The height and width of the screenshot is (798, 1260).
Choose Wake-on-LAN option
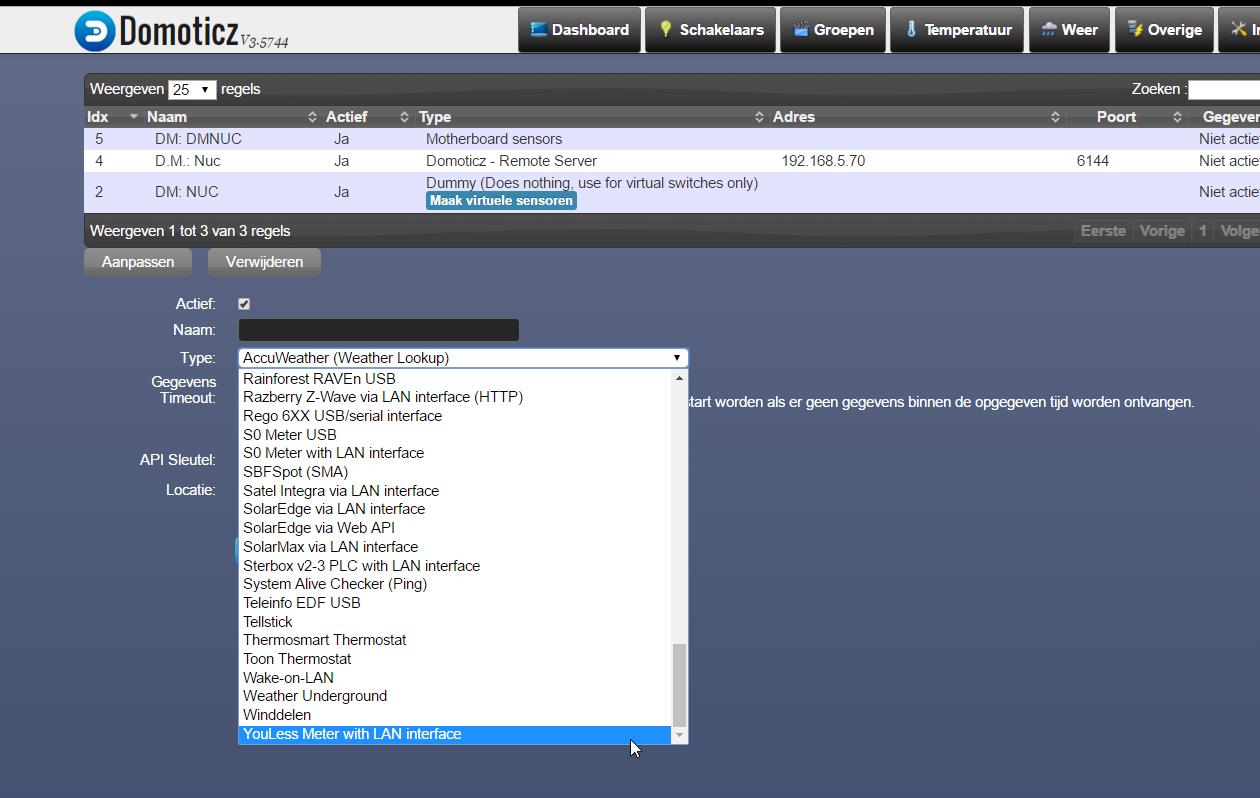[455, 678]
